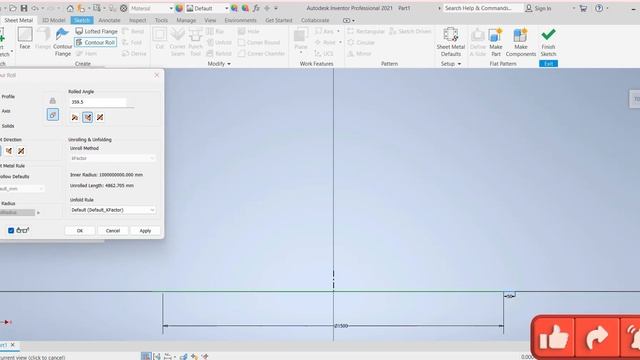This screenshot has width=640, height=360.
Task: Switch to the Sheet Metal tab
Action: coord(18,20)
